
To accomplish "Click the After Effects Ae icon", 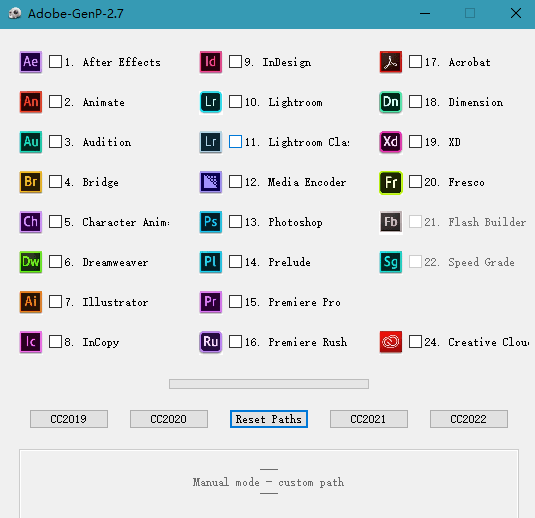I will pos(31,62).
